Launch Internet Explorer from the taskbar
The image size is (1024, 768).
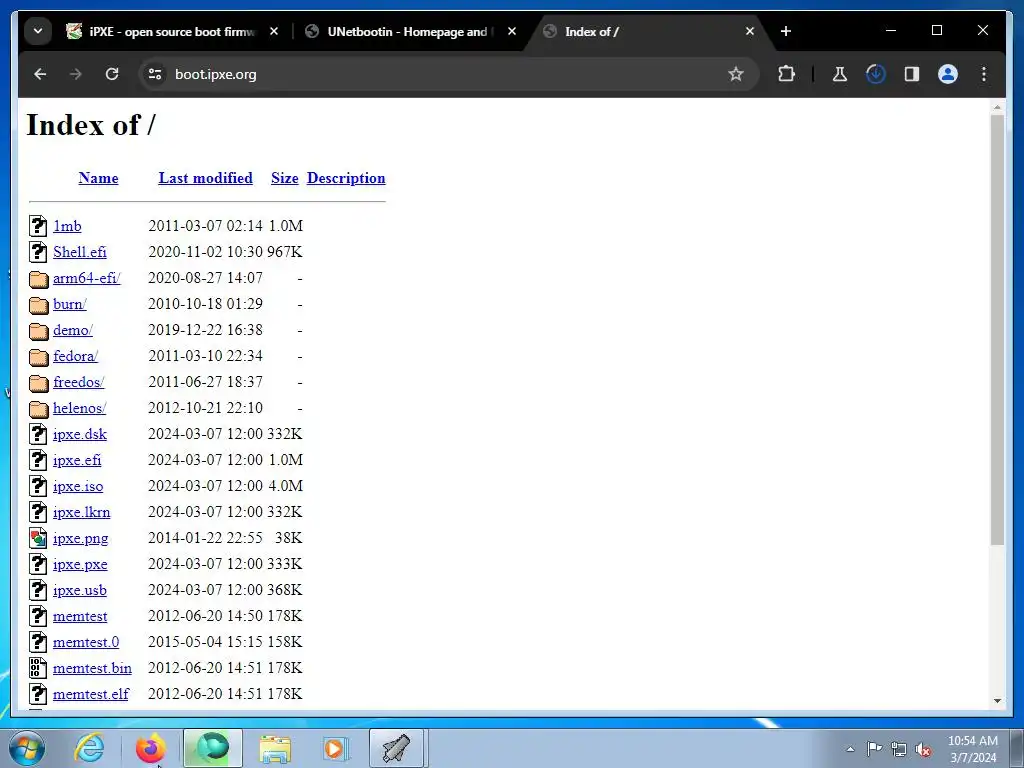(89, 748)
